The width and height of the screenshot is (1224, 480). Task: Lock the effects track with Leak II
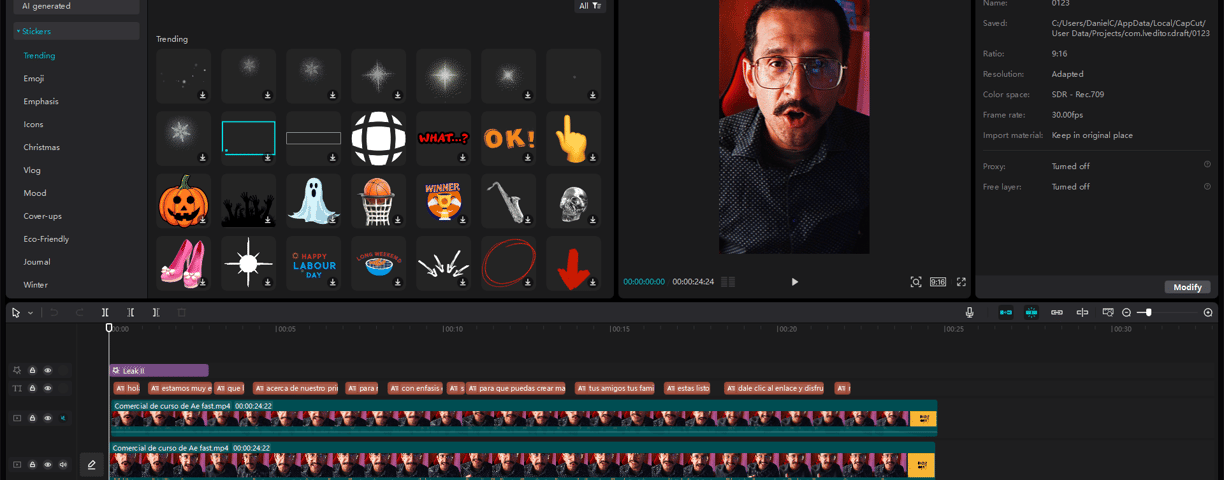pos(32,370)
